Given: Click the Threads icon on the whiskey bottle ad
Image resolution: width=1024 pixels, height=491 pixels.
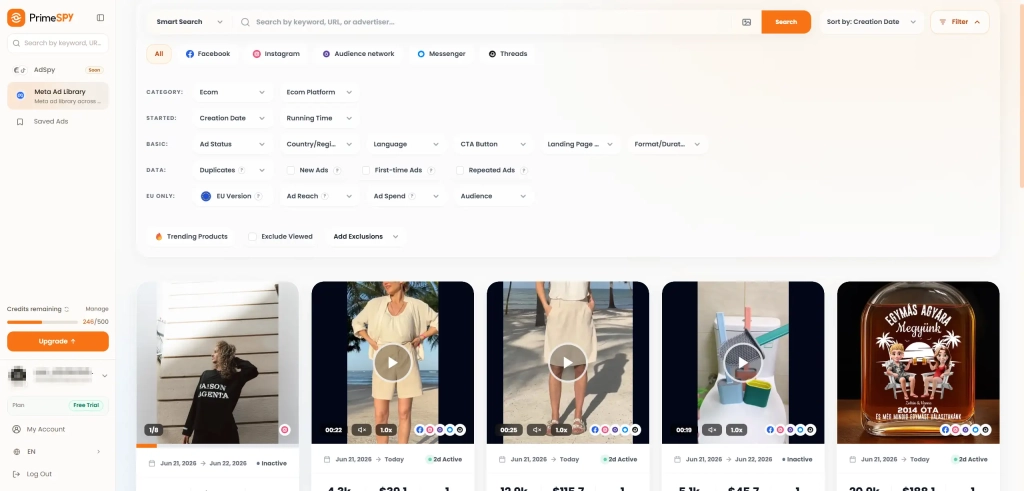Looking at the screenshot, I should point(985,430).
